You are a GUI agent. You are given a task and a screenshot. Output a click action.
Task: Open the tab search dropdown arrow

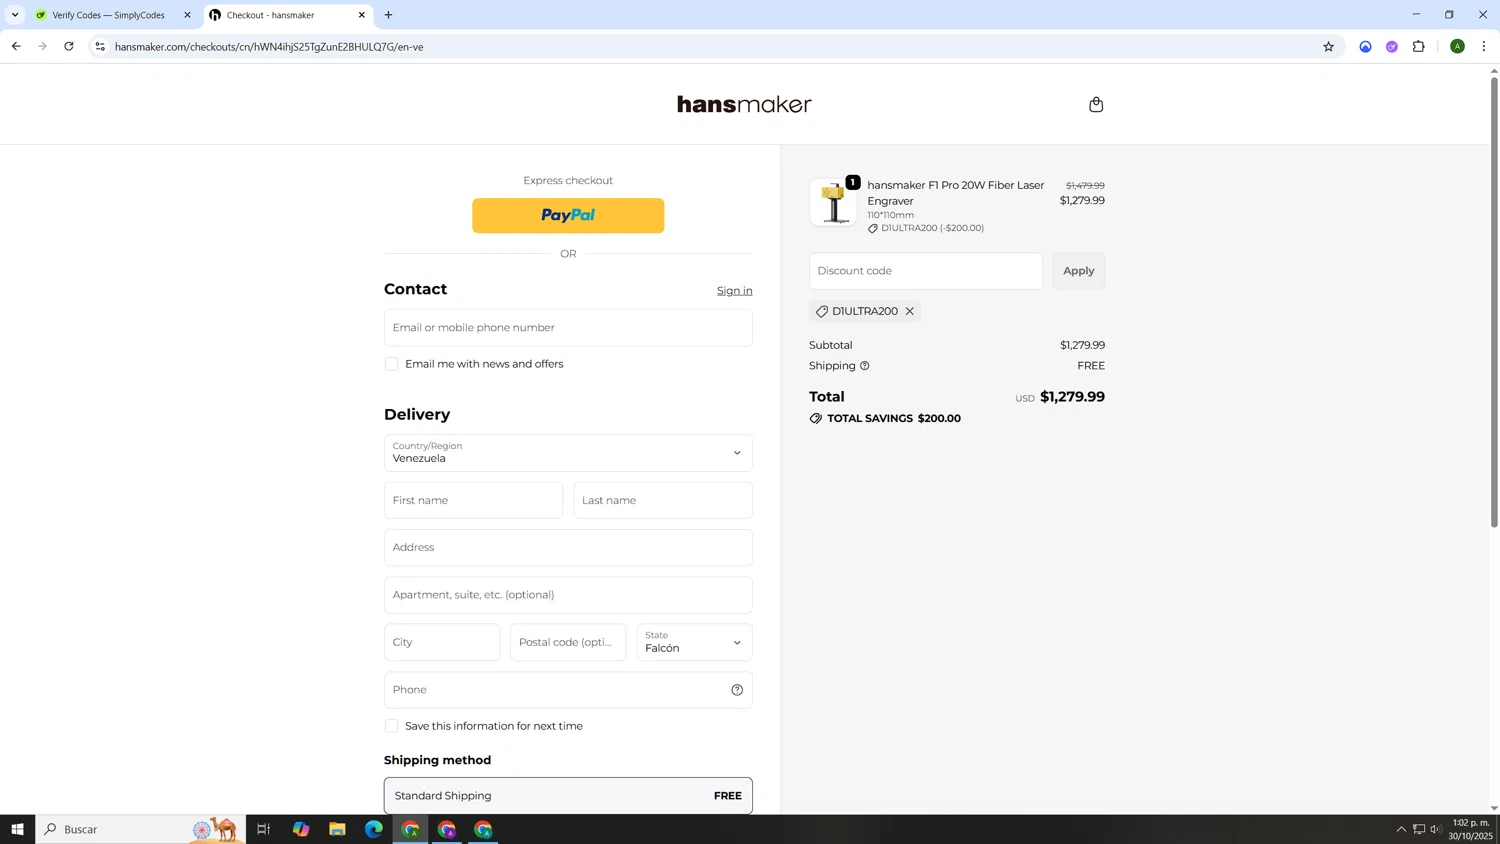[15, 15]
